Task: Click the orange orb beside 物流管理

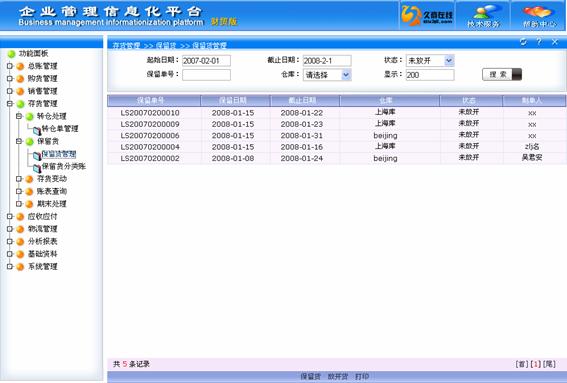Action: click(x=20, y=229)
